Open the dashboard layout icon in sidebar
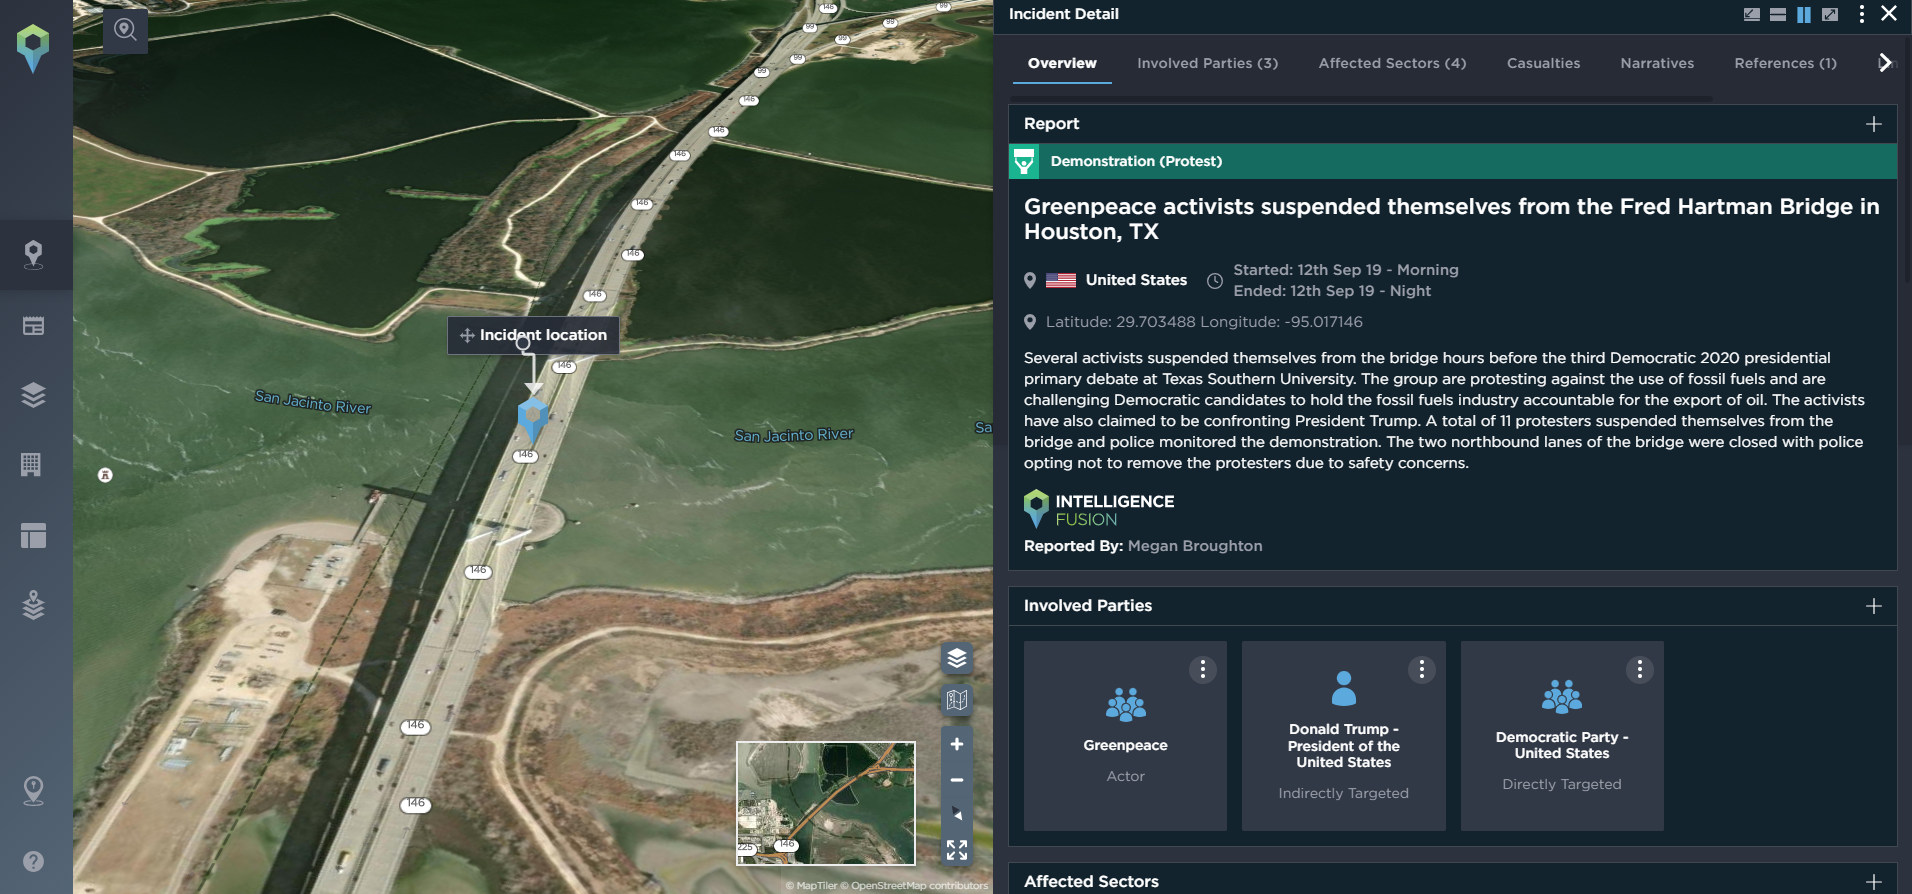The height and width of the screenshot is (894, 1912). [x=33, y=535]
